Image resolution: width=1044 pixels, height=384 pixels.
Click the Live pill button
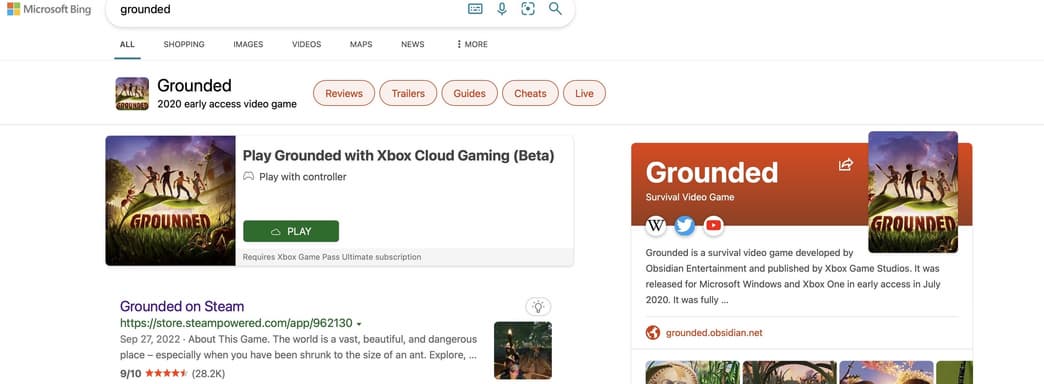(x=584, y=93)
